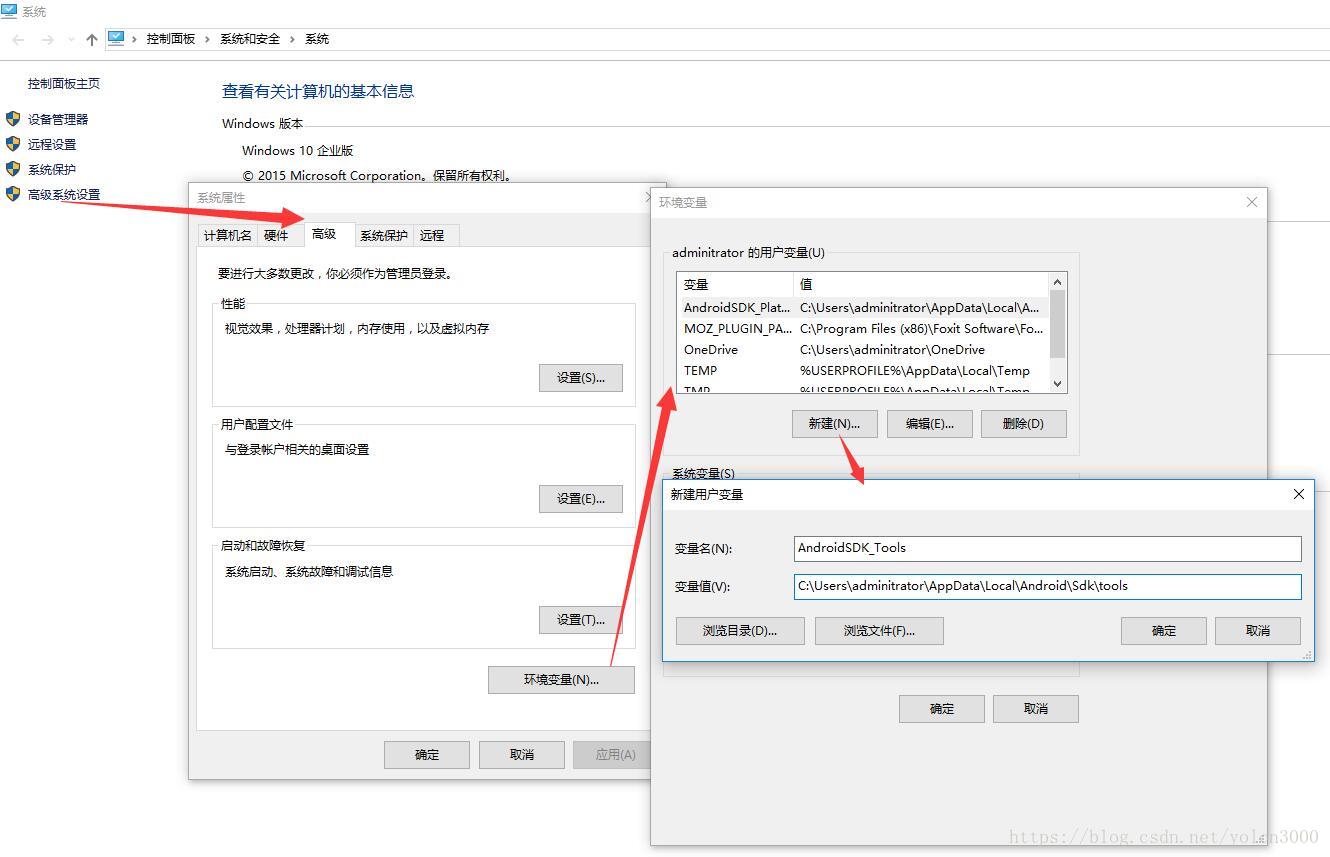Viewport: 1330px width, 857px height.
Task: Click 设置(T) under 启动和故障恢复
Action: pyautogui.click(x=581, y=619)
